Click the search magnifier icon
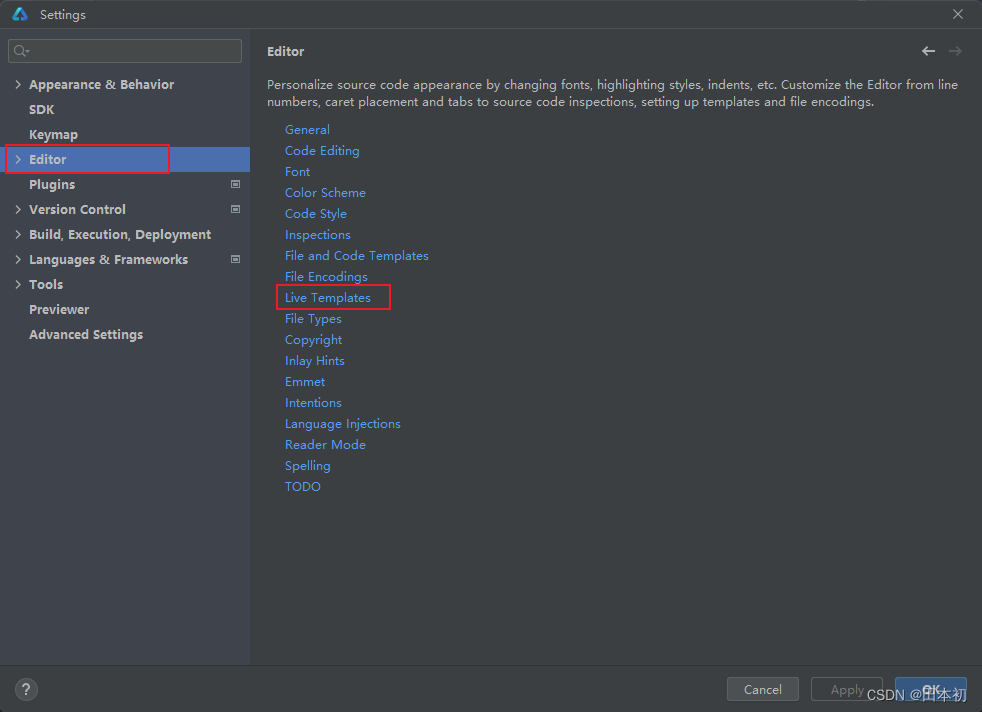The image size is (982, 712). tap(21, 51)
